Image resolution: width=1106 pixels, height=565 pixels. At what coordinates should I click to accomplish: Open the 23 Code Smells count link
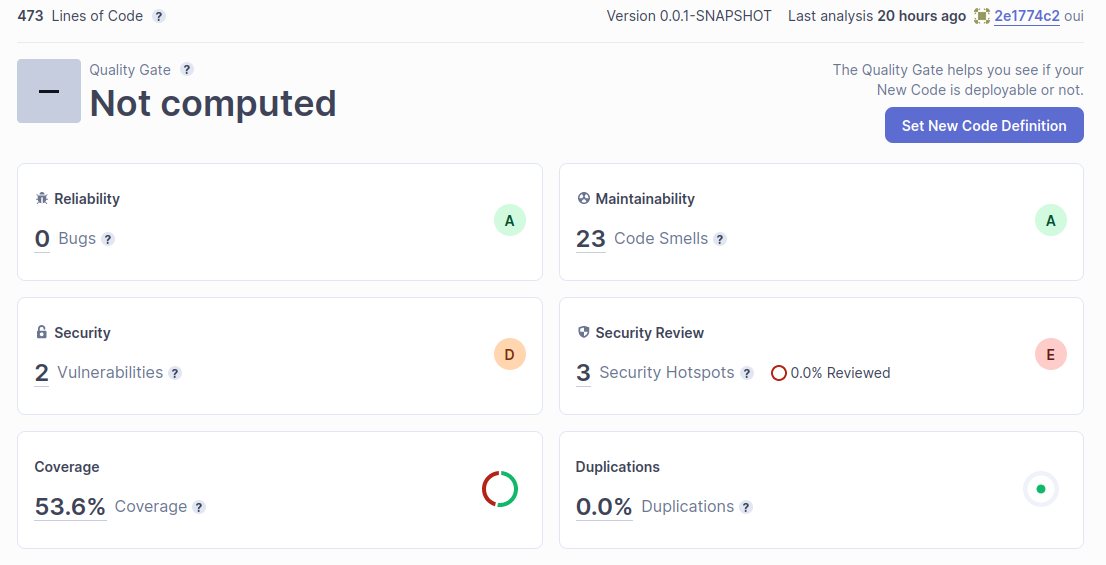590,239
